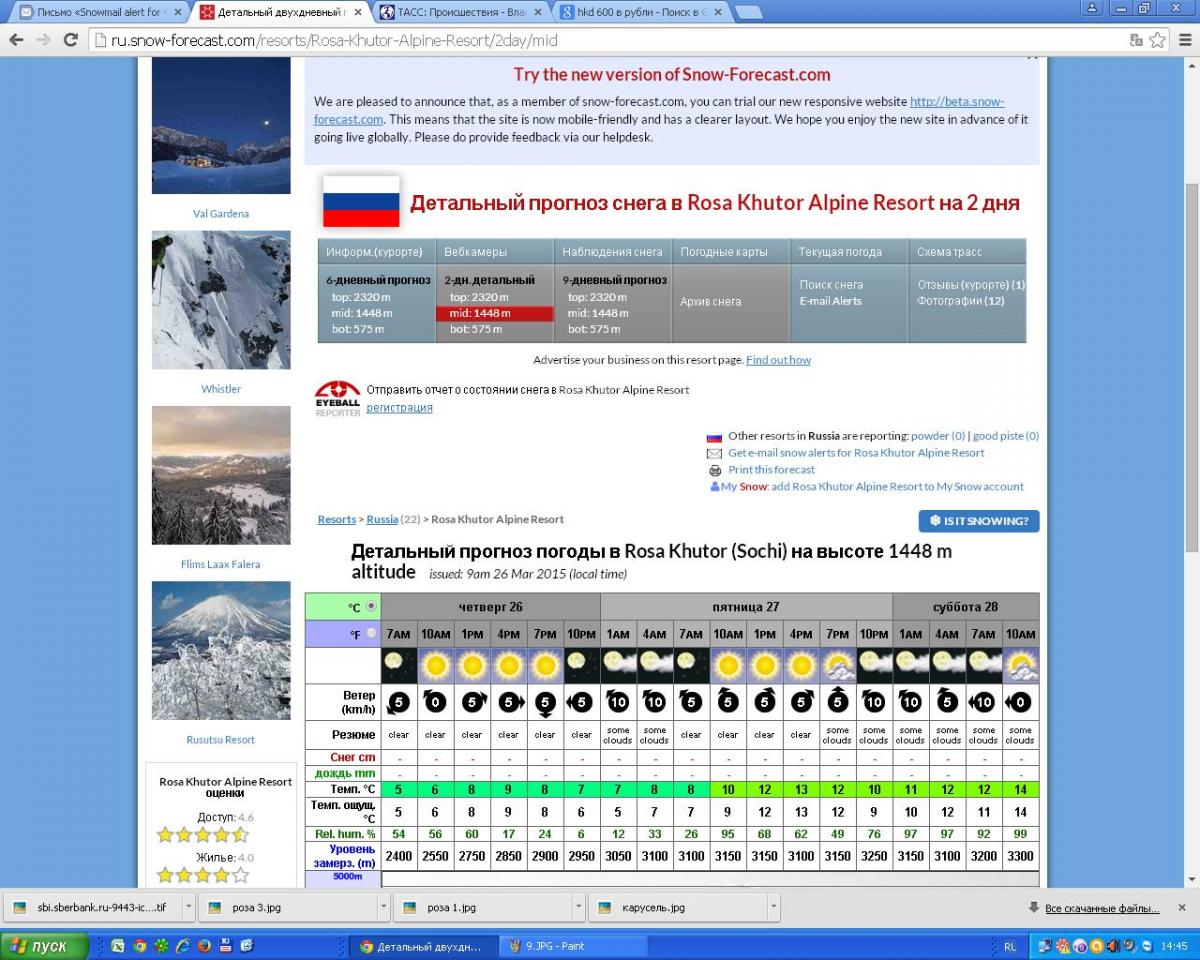Open the Схема трасс menu tab
The height and width of the screenshot is (960, 1200).
(967, 252)
